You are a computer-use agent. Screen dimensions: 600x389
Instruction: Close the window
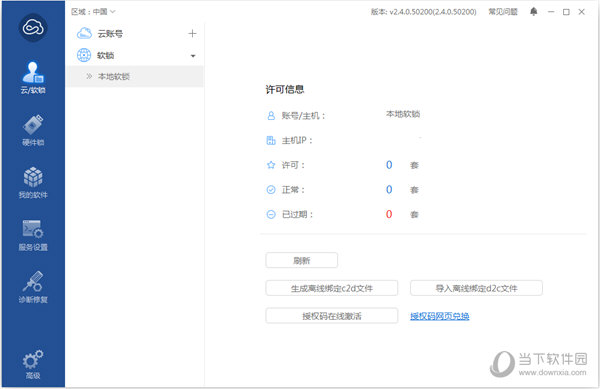pyautogui.click(x=582, y=12)
